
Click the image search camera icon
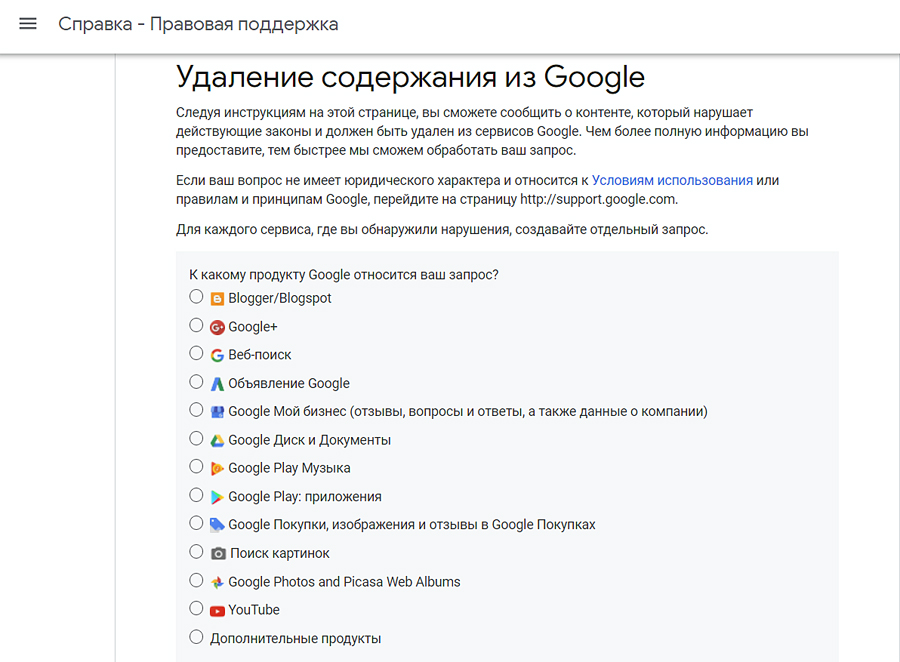click(x=218, y=553)
